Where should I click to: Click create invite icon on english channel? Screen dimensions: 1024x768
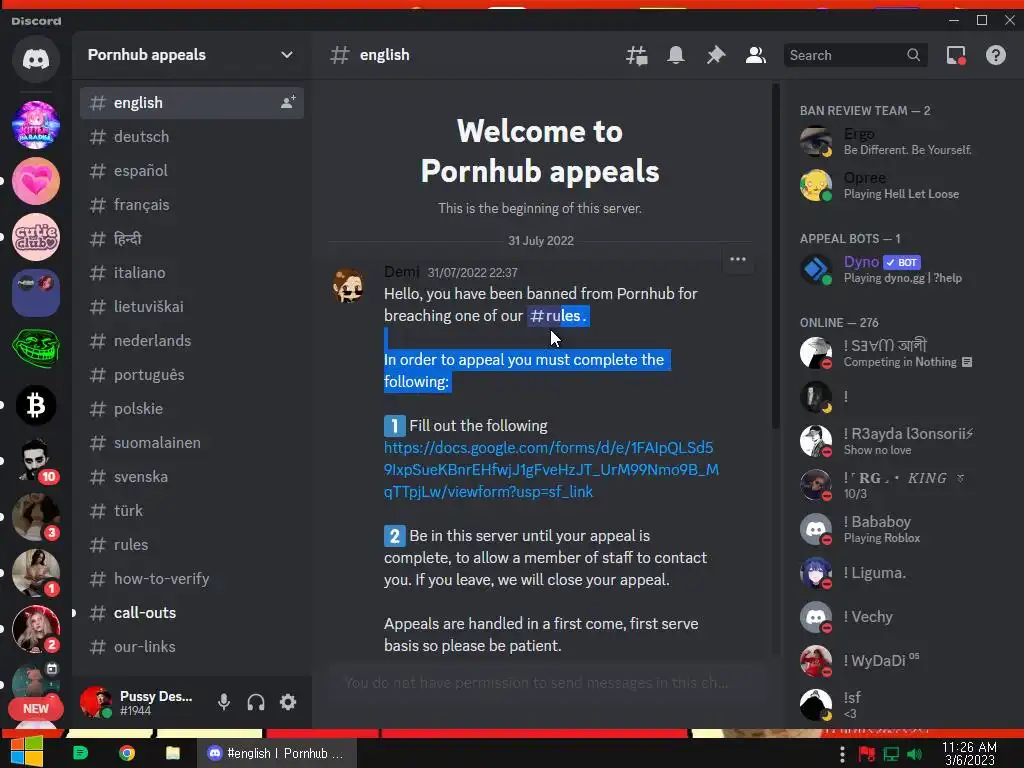click(x=288, y=103)
